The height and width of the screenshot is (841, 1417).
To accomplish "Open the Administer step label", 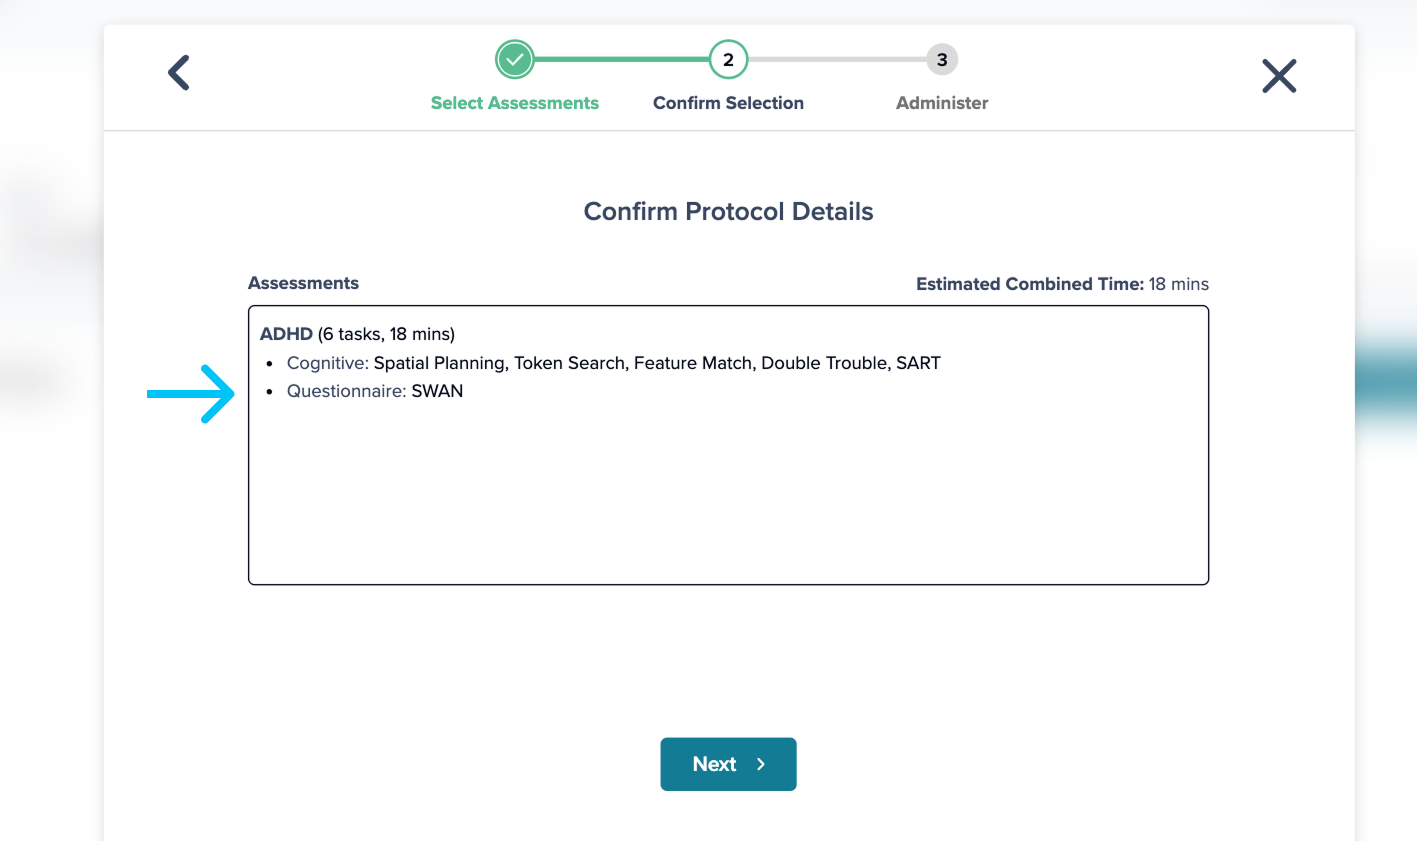I will tap(941, 102).
